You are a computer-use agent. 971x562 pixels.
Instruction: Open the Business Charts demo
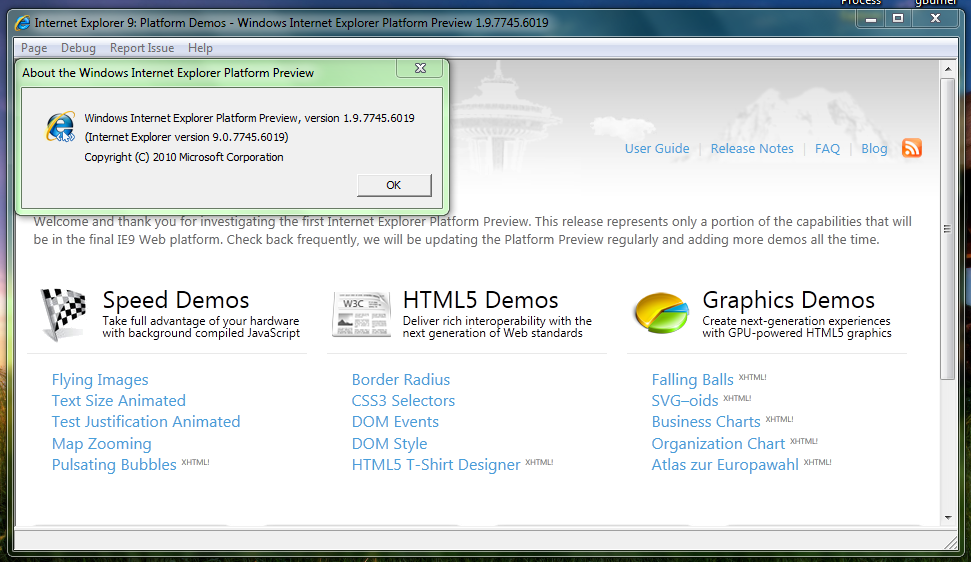pyautogui.click(x=706, y=422)
